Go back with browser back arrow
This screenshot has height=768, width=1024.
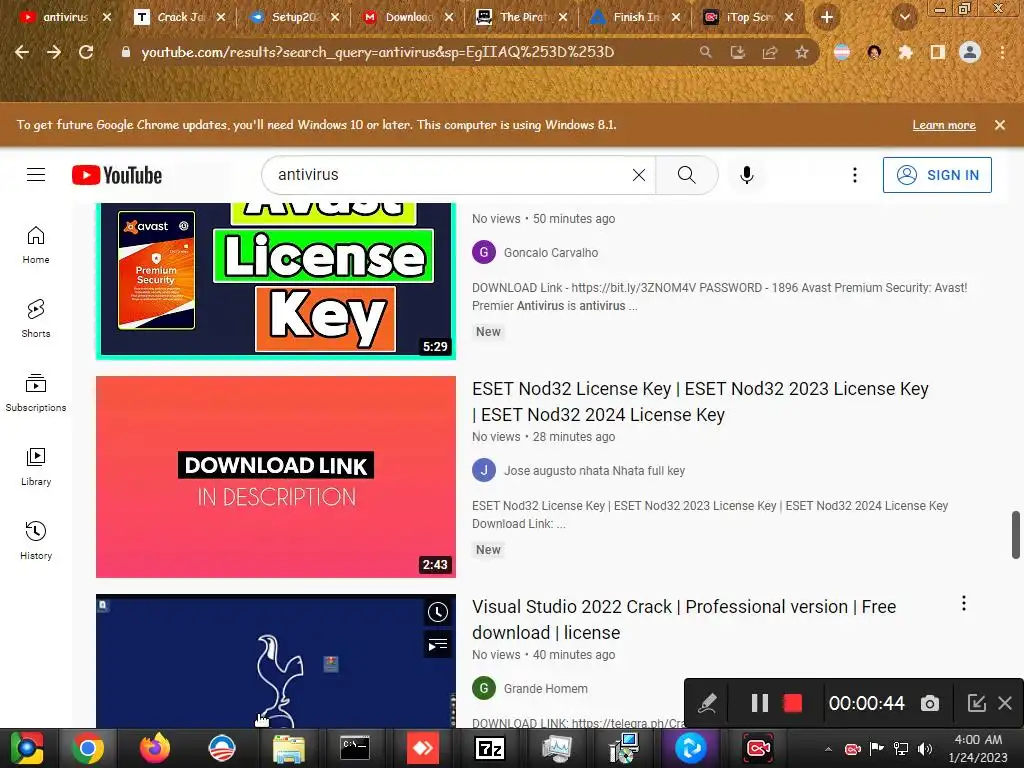[22, 52]
